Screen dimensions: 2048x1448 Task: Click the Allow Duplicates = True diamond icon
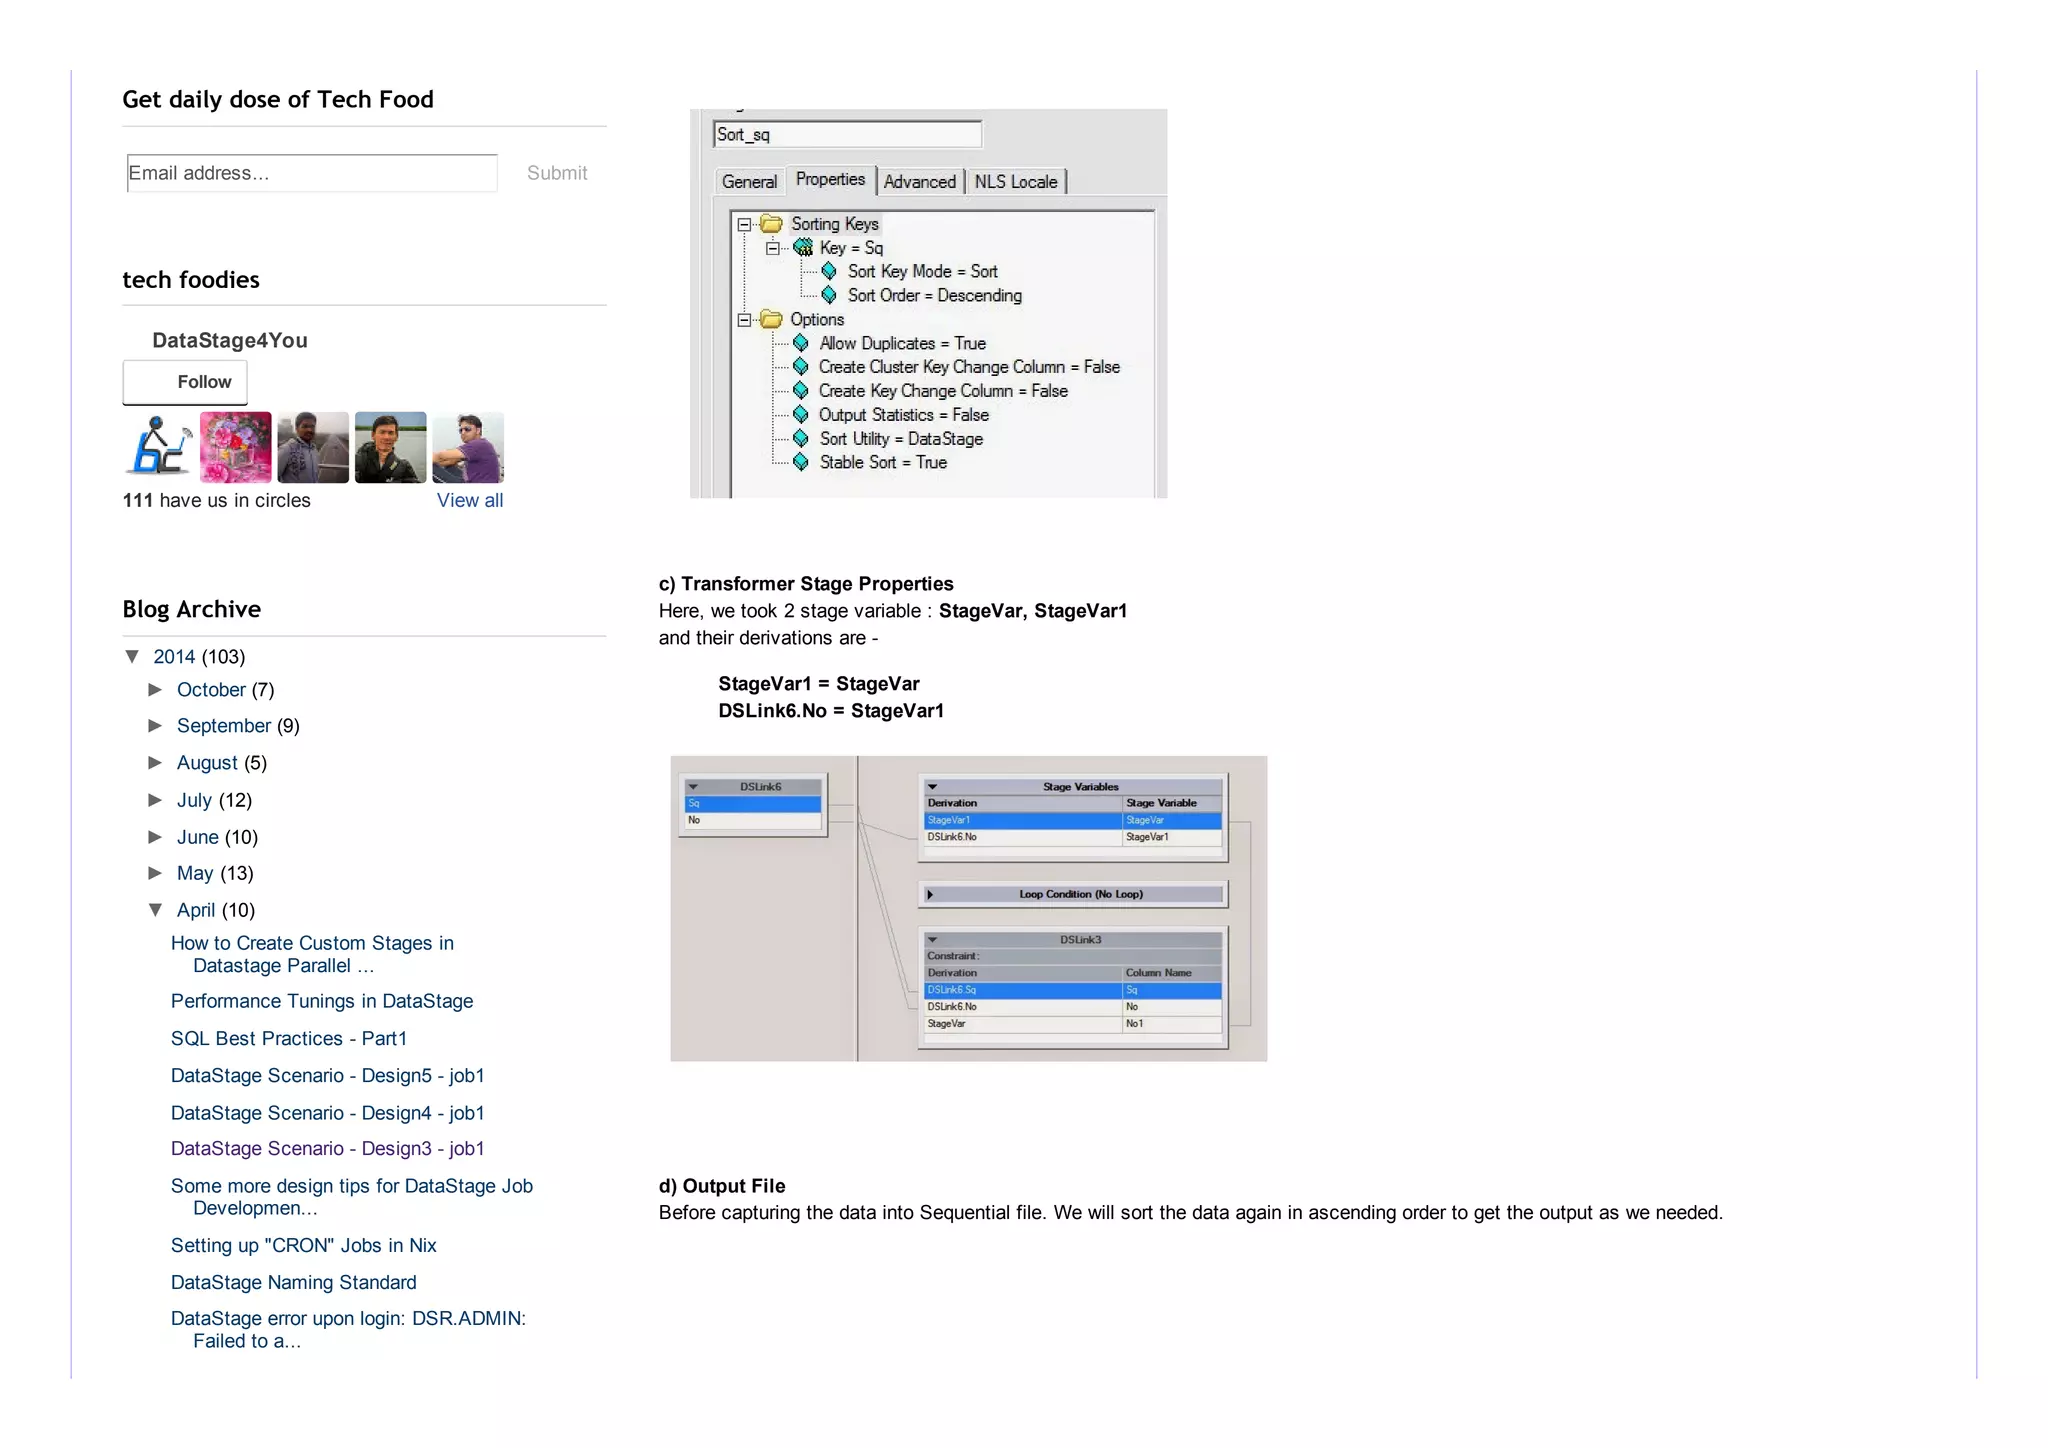(x=801, y=343)
